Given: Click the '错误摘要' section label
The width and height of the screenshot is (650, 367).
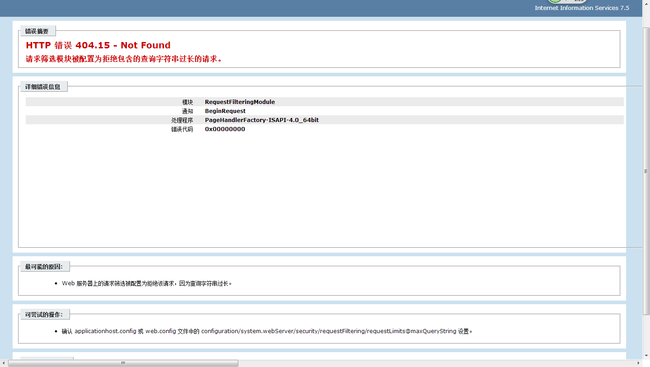Looking at the screenshot, I should coord(37,32).
